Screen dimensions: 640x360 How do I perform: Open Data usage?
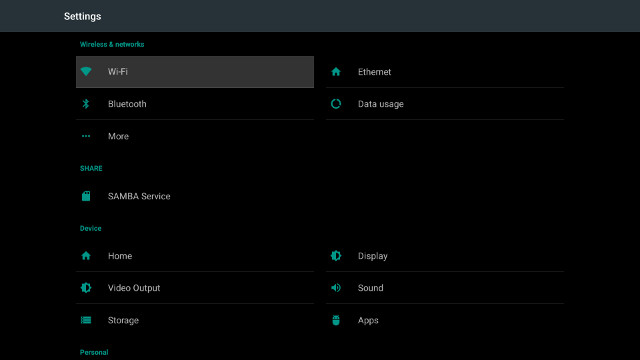(x=445, y=104)
